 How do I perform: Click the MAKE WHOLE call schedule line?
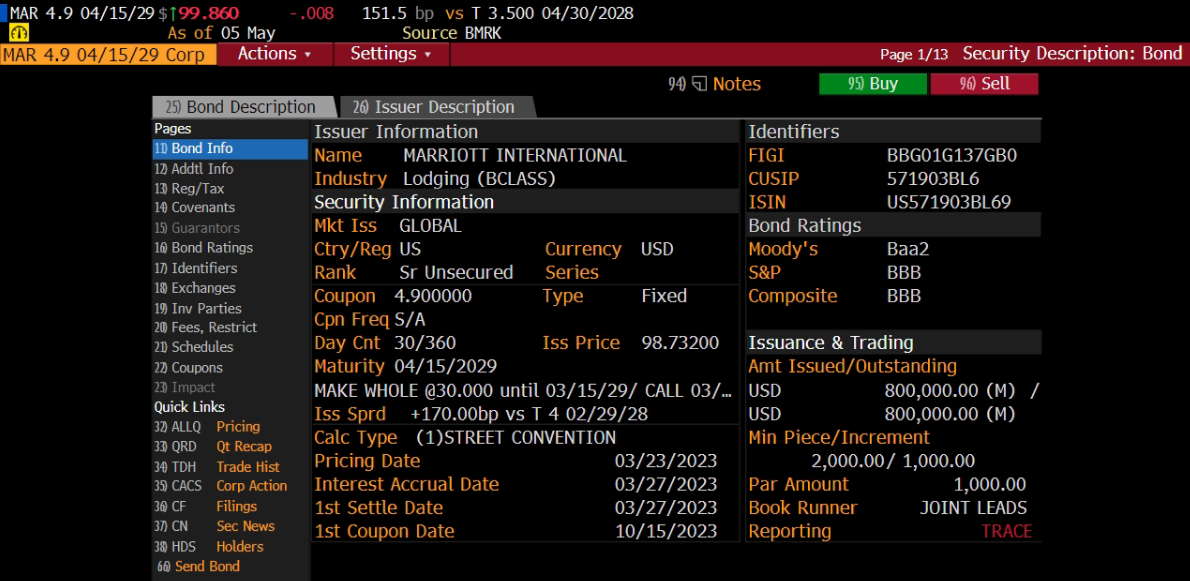pos(524,391)
